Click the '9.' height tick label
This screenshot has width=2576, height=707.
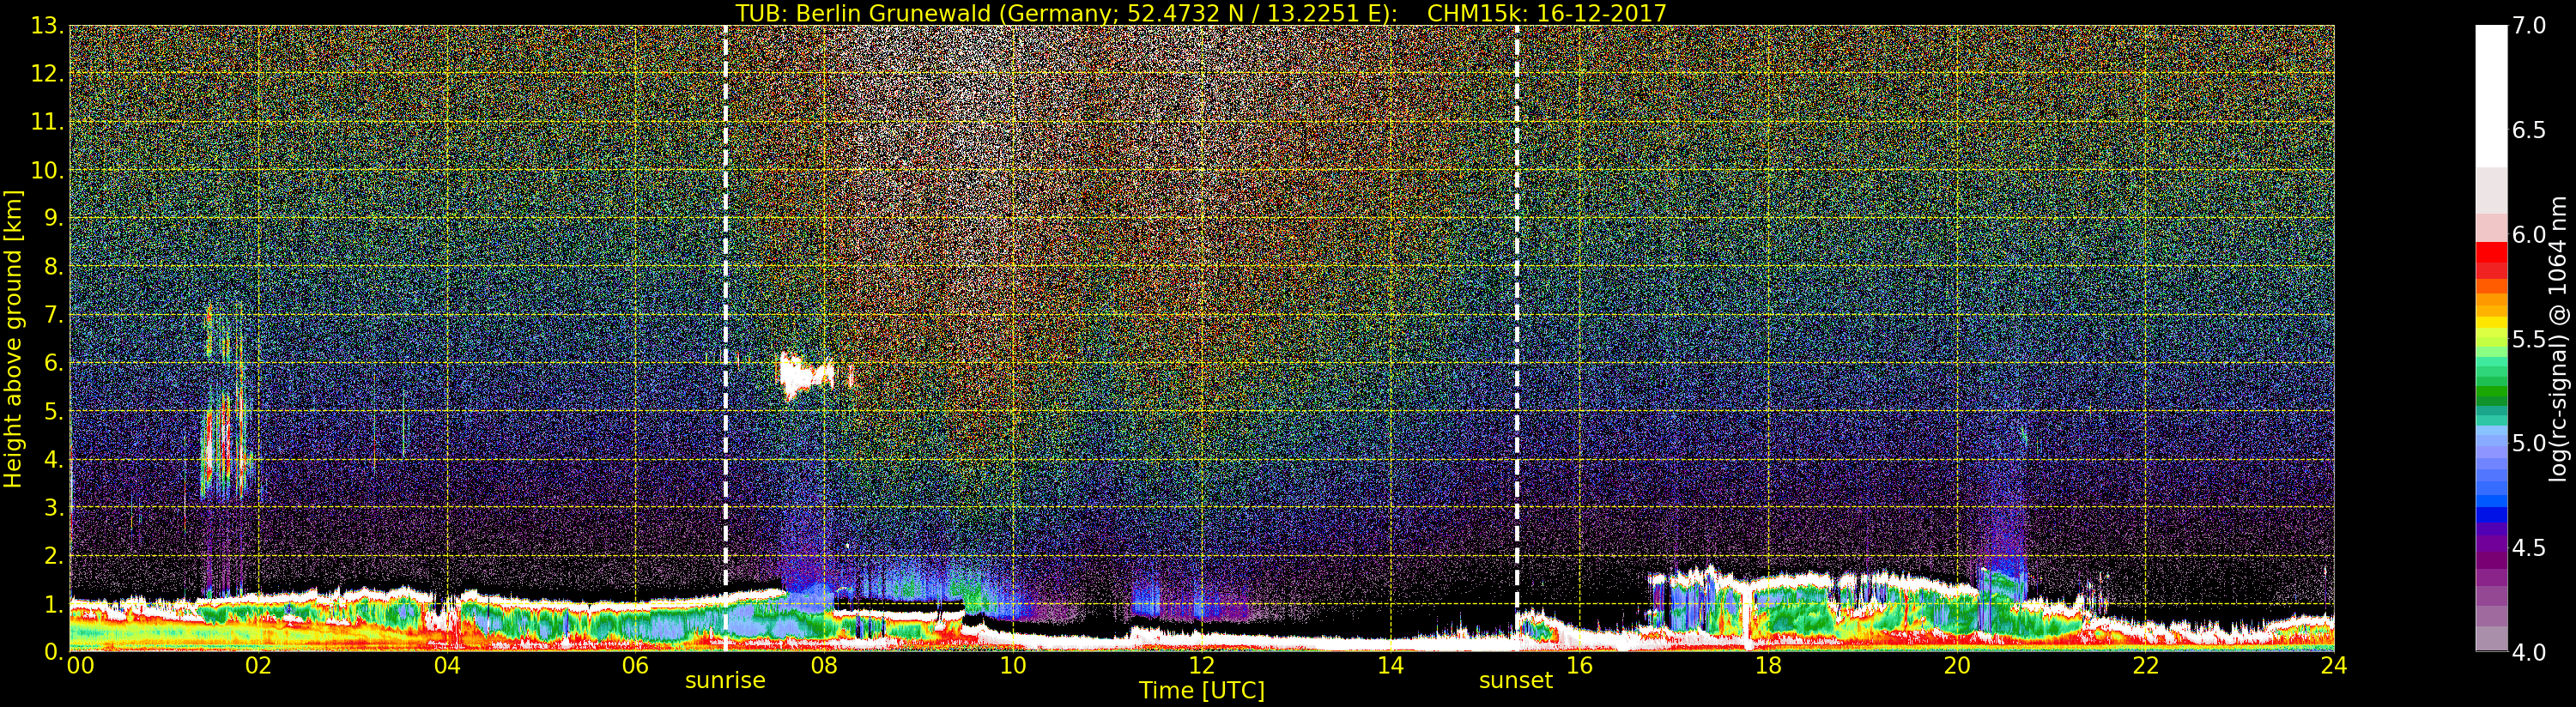click(53, 218)
